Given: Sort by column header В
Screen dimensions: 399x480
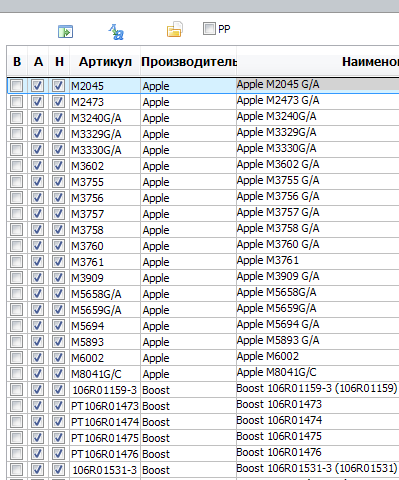Looking at the screenshot, I should pos(17,62).
